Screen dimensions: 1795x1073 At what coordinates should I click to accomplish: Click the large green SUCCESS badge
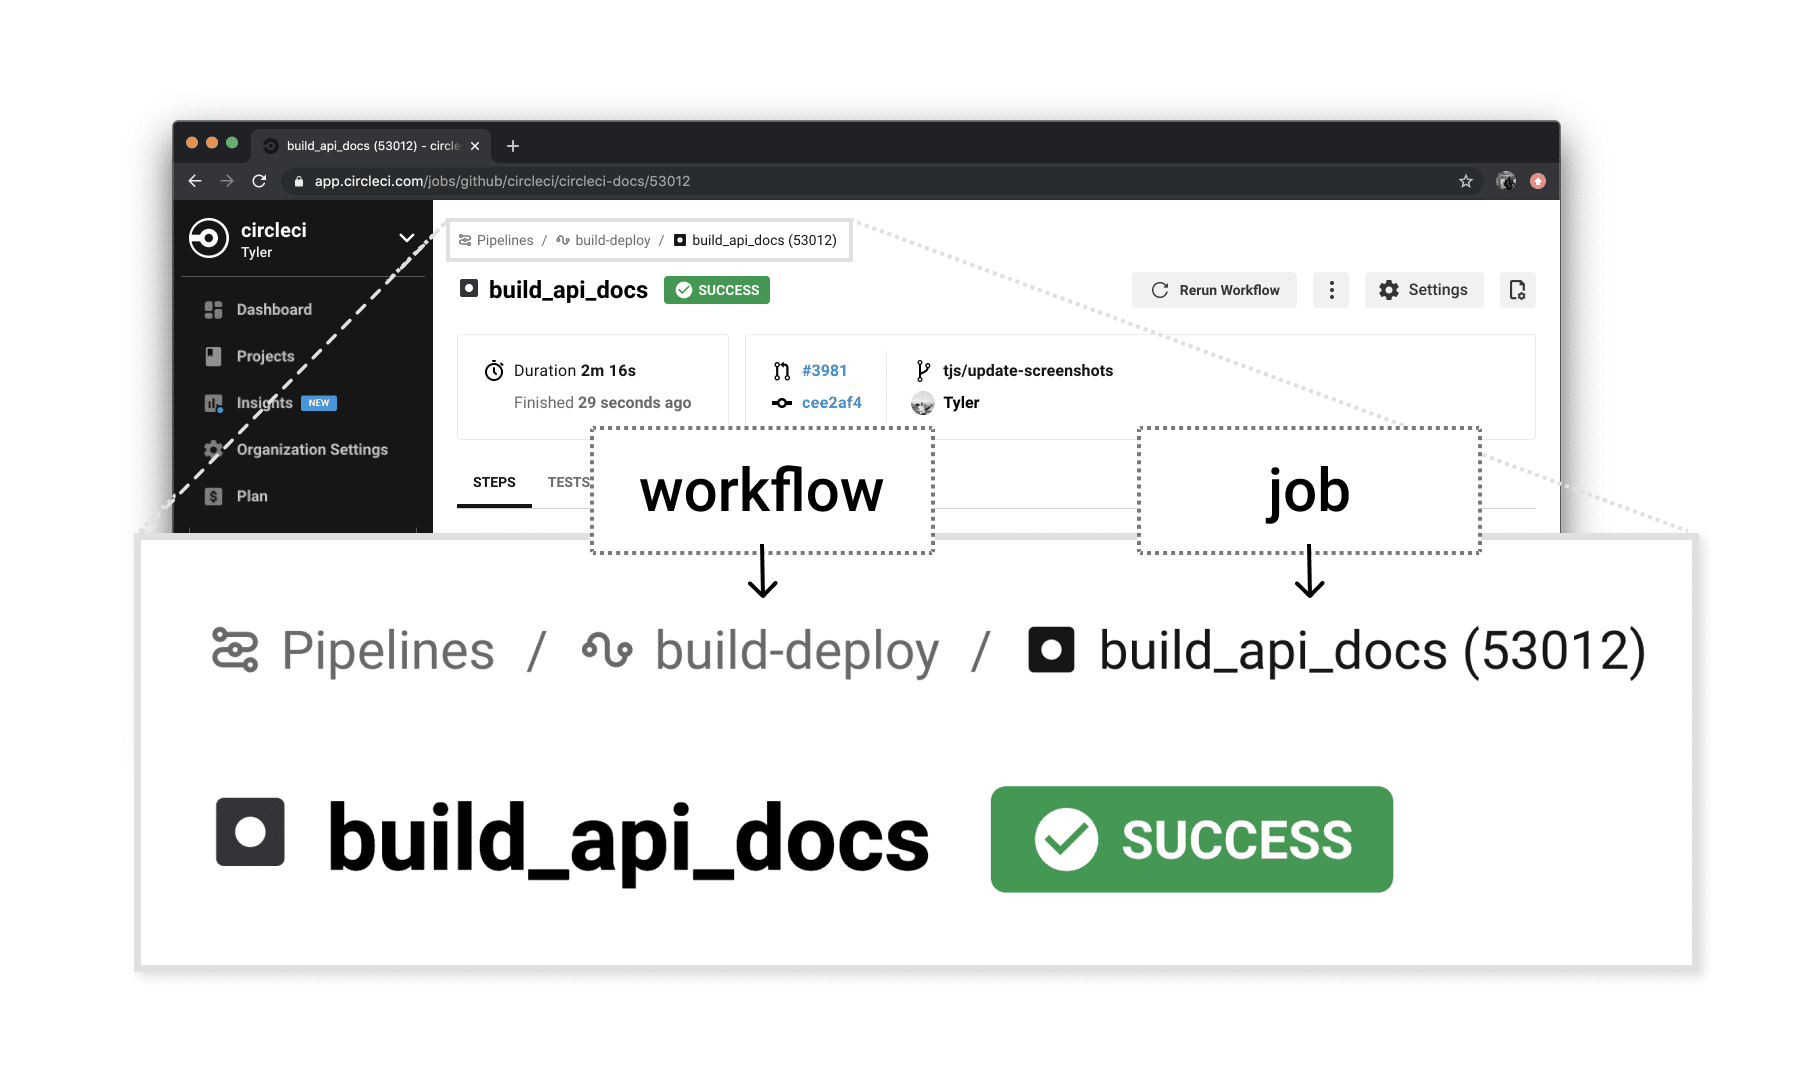click(x=1192, y=839)
